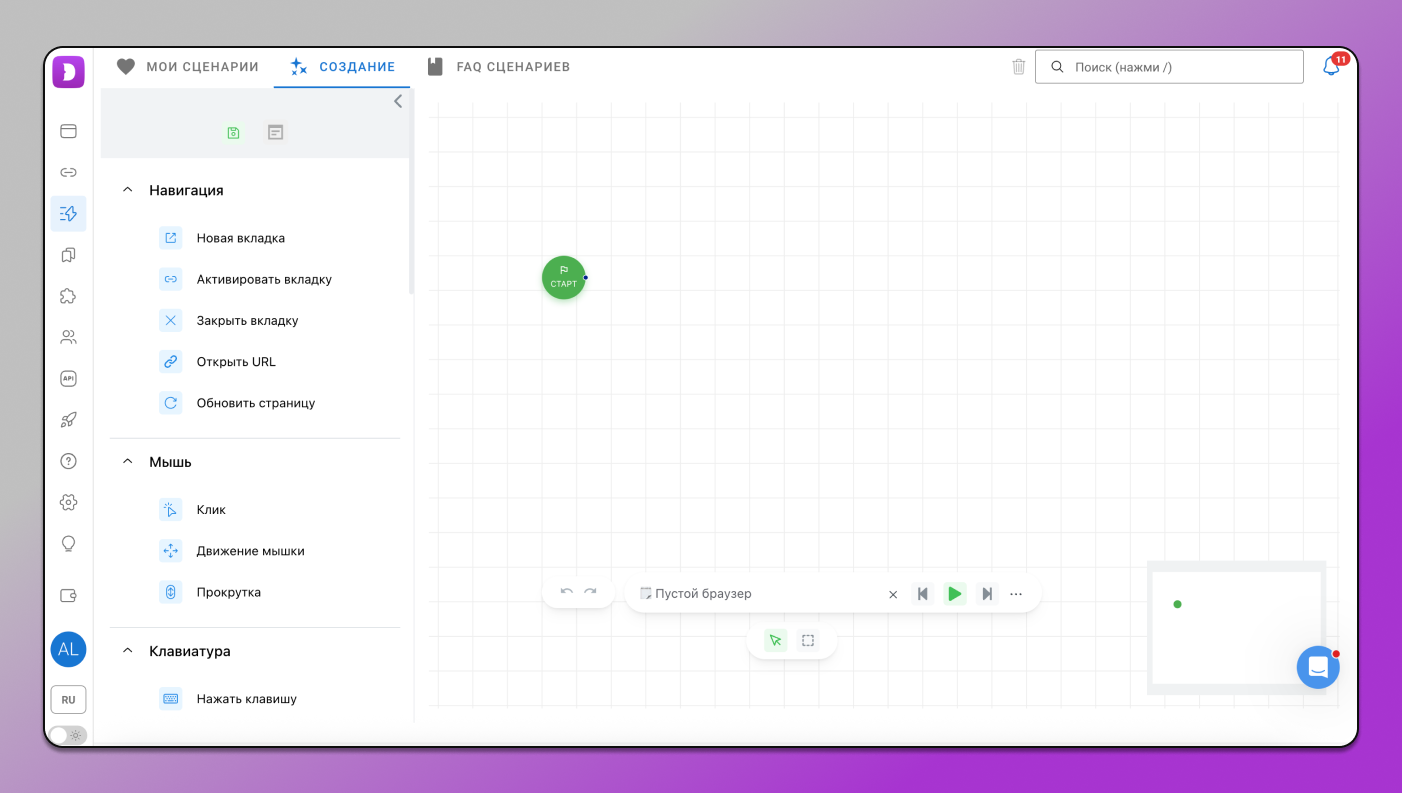
Task: Toggle the light/dark theme switch
Action: click(x=68, y=735)
